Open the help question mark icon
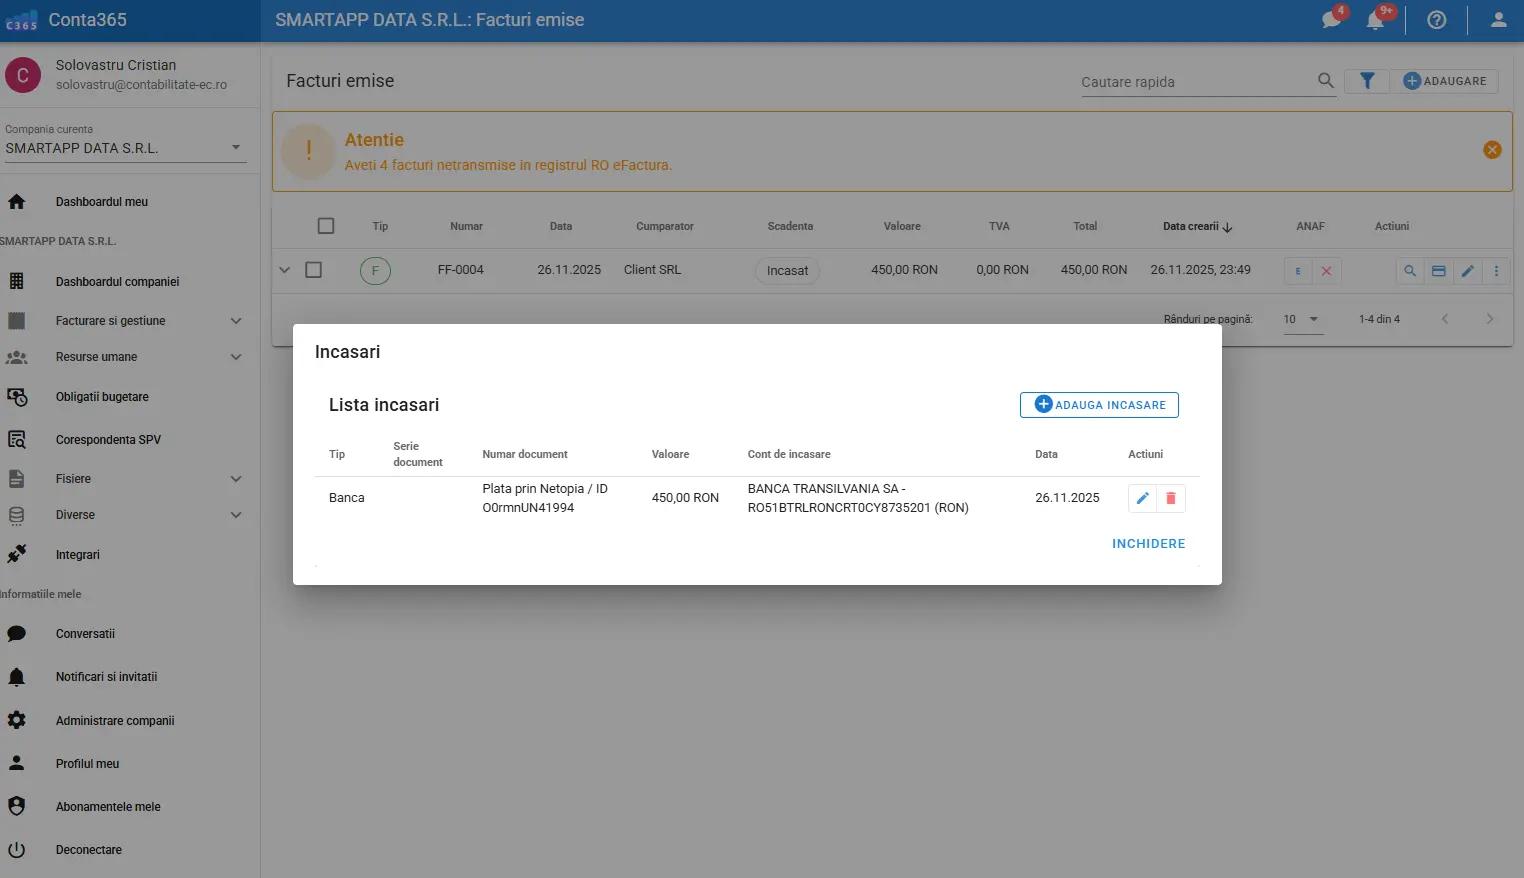 [1437, 20]
